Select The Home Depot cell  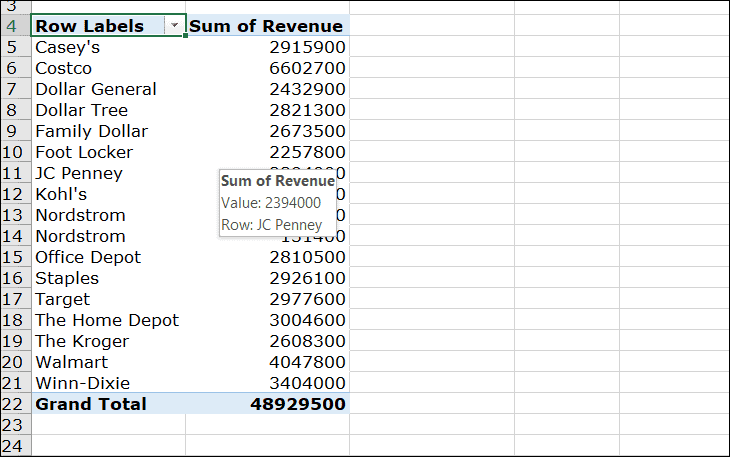tap(108, 320)
